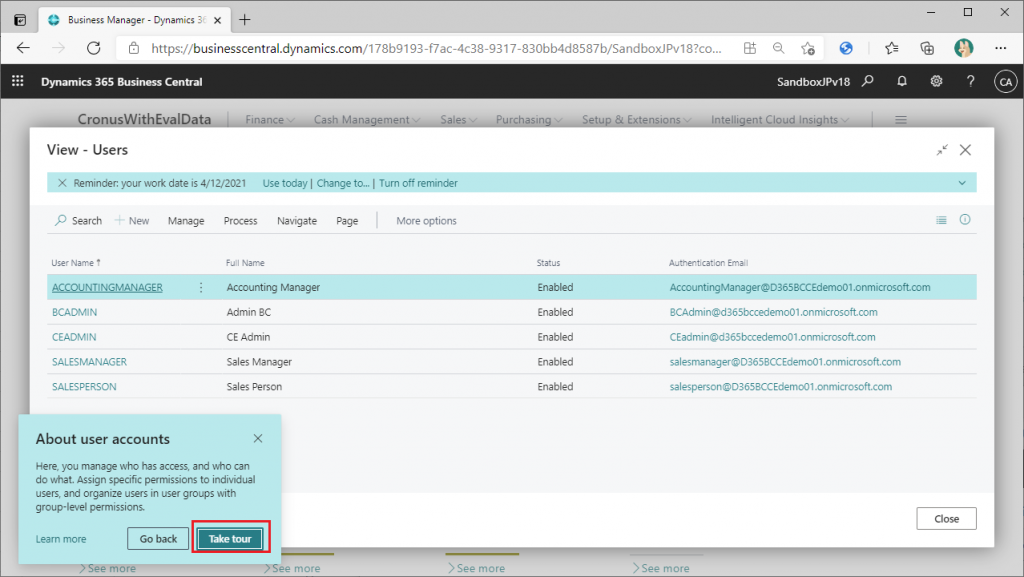
Task: Open browser Favorites list icon
Action: click(x=891, y=48)
